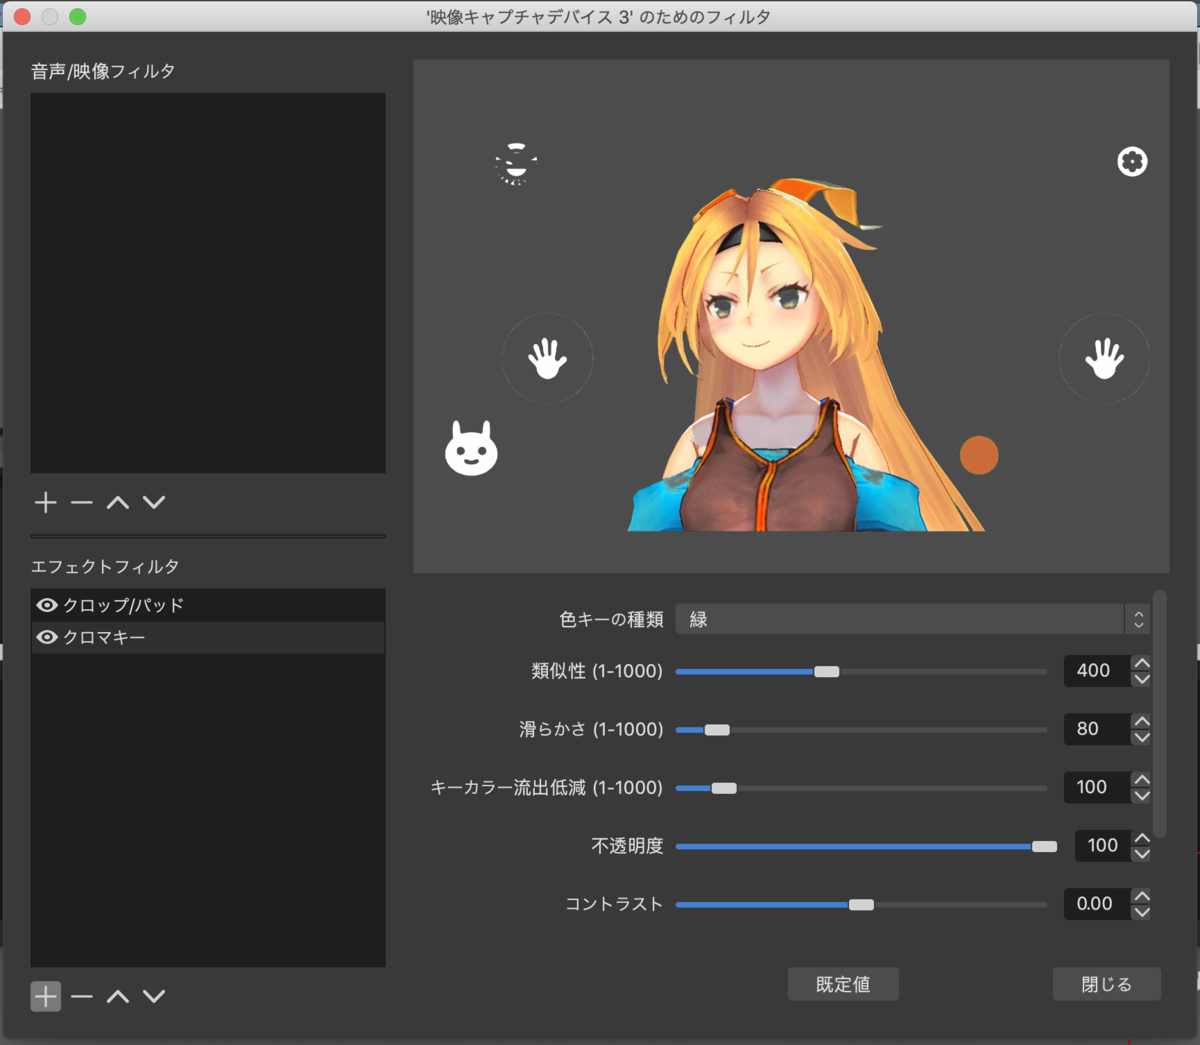Select the クロマキー filter row
1200x1045 pixels.
click(x=208, y=637)
